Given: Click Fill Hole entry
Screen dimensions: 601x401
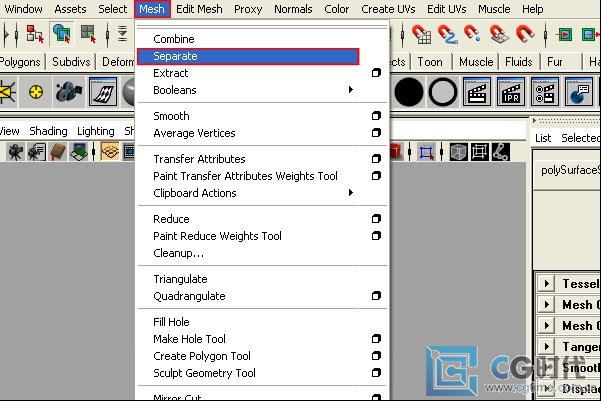Looking at the screenshot, I should (x=171, y=322).
